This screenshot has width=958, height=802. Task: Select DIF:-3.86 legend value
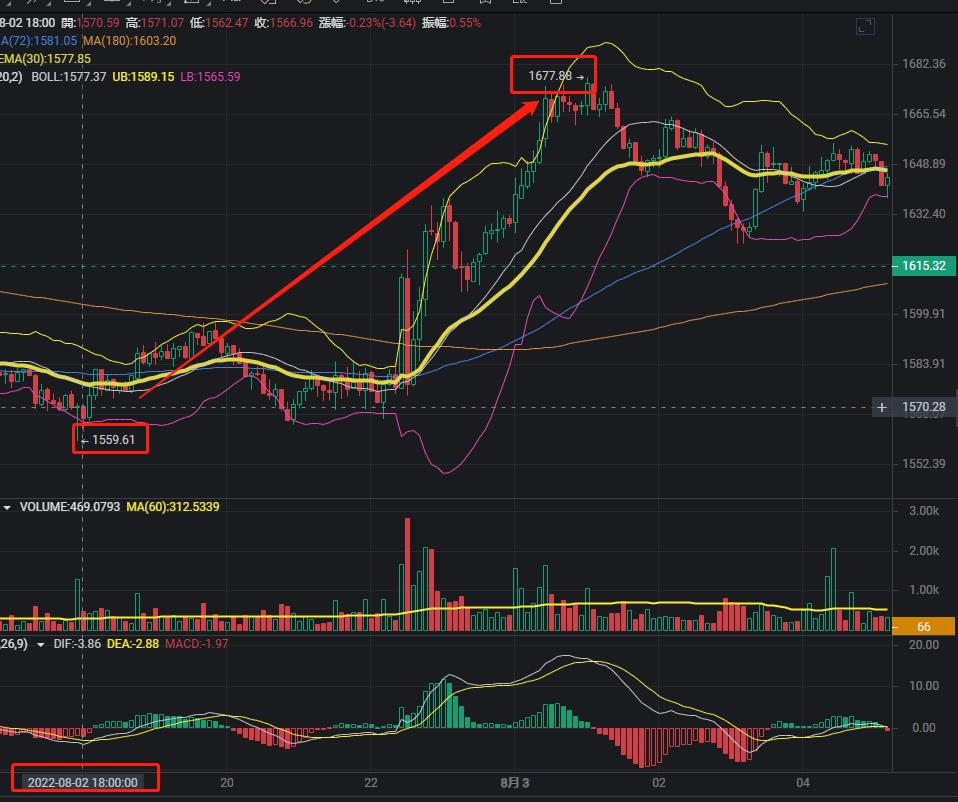coord(77,644)
